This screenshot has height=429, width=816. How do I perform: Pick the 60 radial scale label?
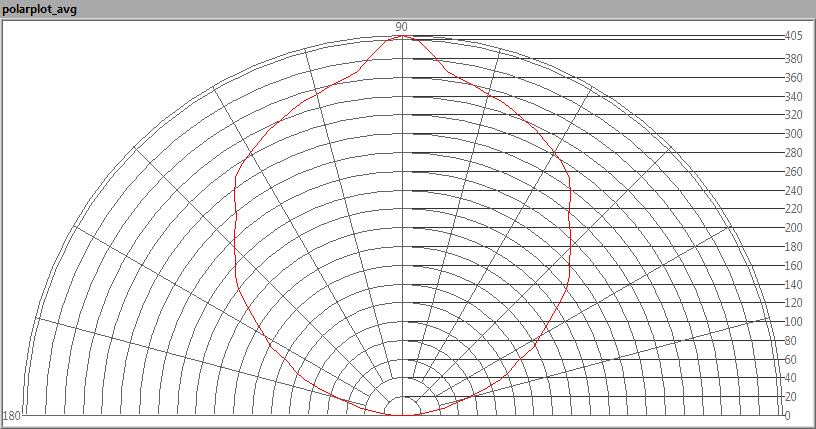tap(790, 360)
